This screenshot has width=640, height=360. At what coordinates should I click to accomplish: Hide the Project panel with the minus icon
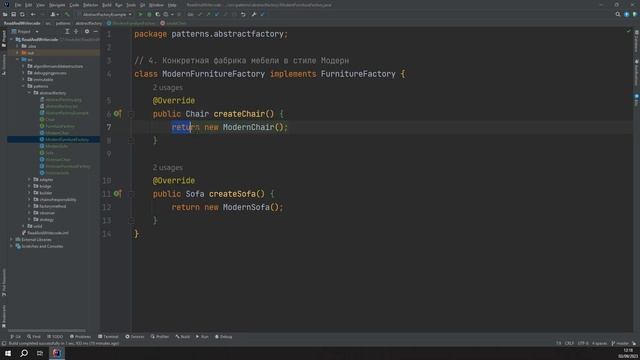point(96,31)
